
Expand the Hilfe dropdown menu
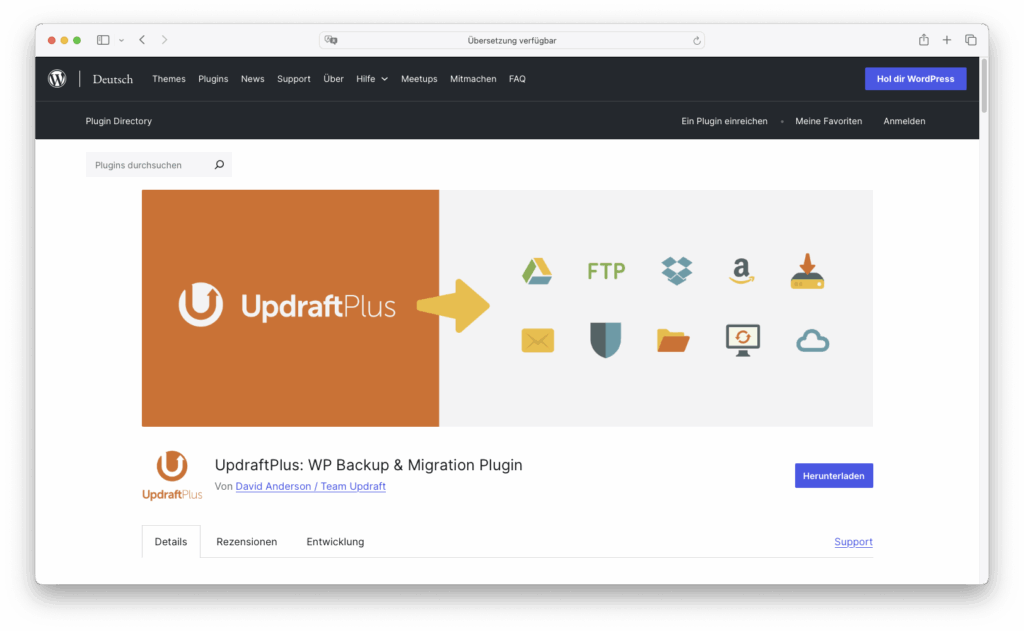[x=372, y=78]
